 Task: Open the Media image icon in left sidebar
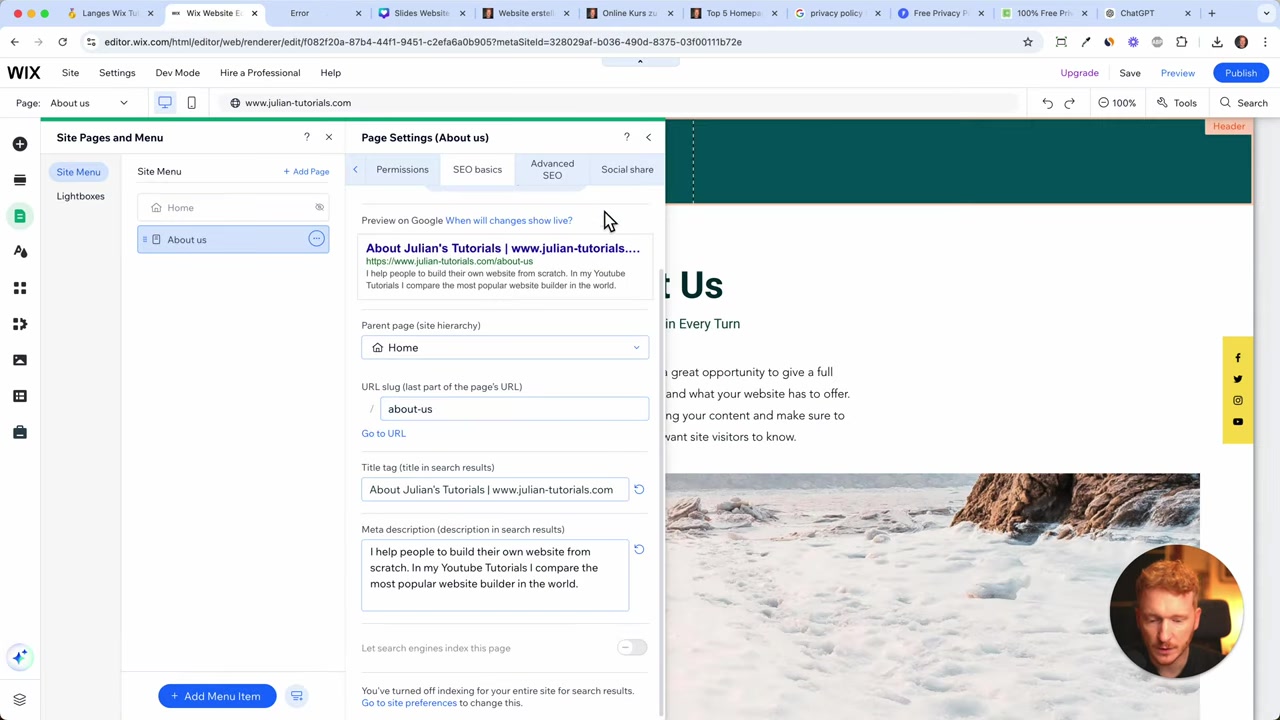[20, 360]
